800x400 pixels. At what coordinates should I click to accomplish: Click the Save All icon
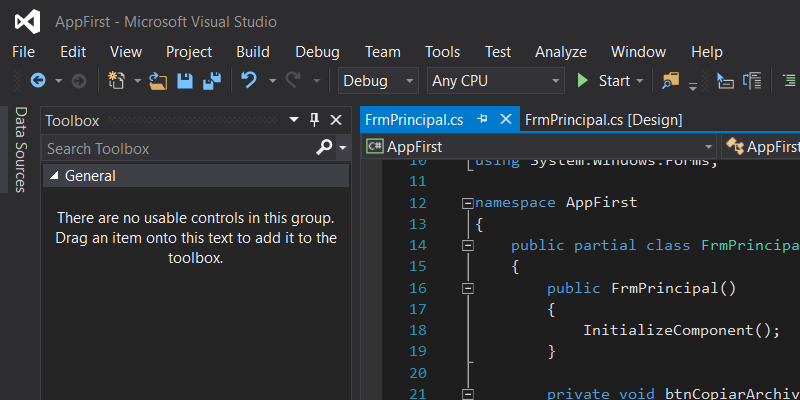(x=212, y=81)
